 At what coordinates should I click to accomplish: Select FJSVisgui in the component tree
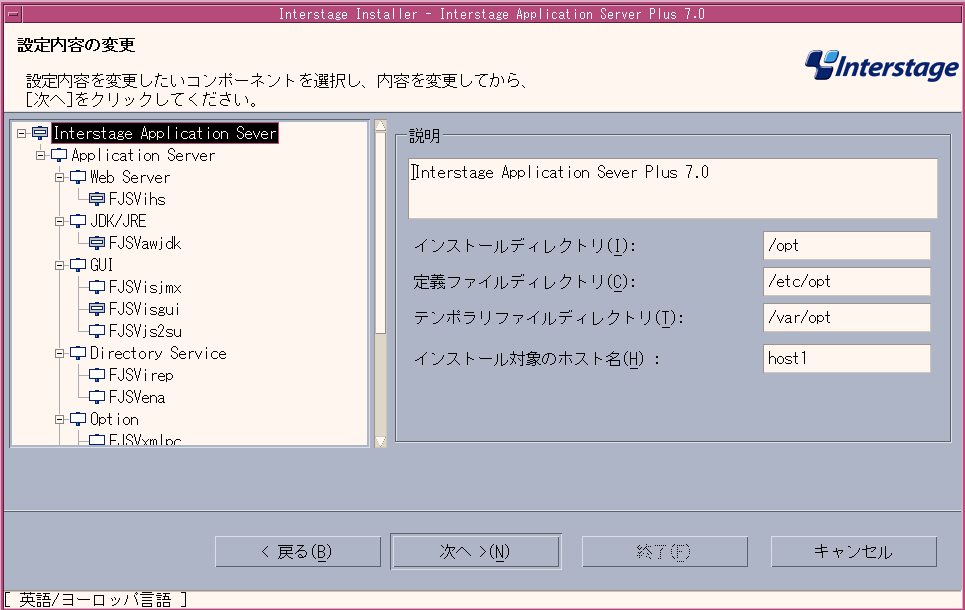coord(144,309)
